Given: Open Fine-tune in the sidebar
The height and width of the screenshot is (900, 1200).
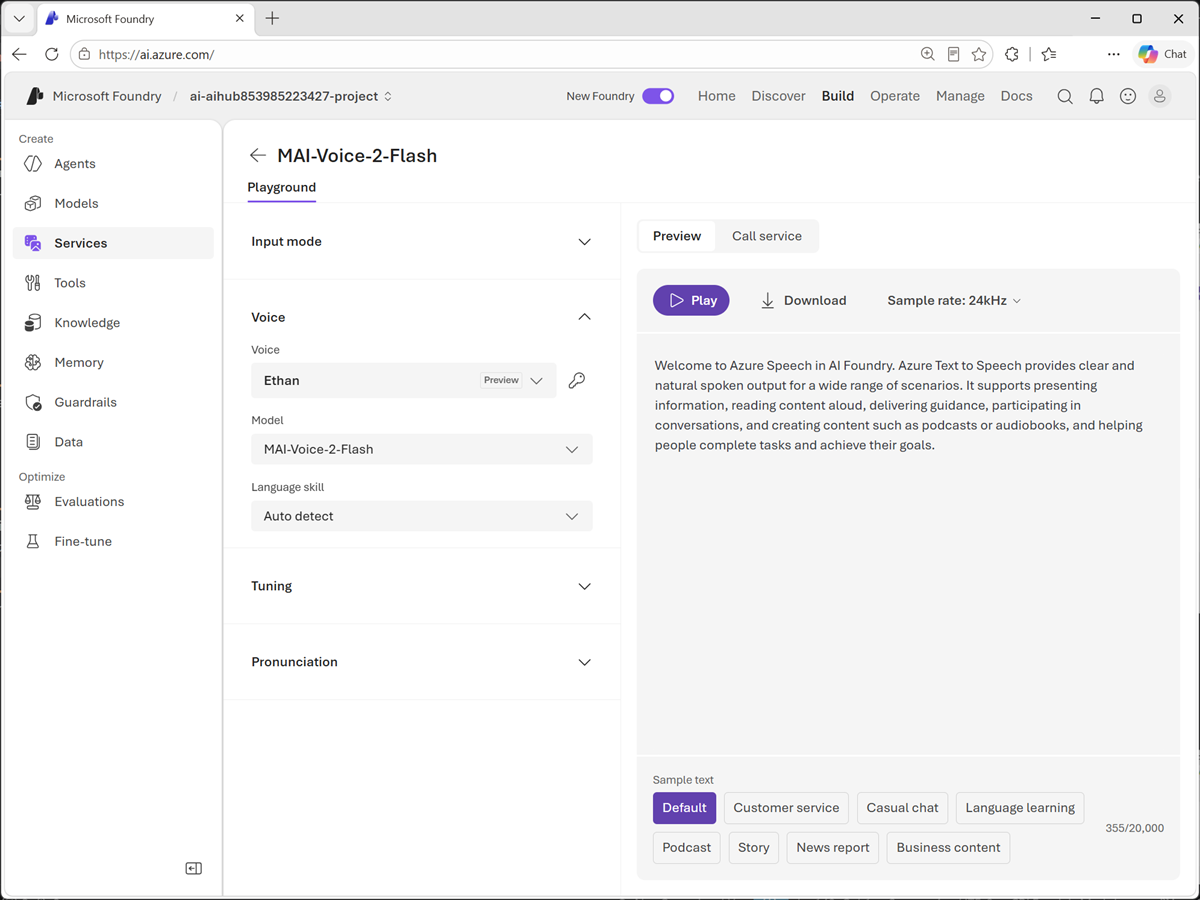Looking at the screenshot, I should (x=113, y=541).
